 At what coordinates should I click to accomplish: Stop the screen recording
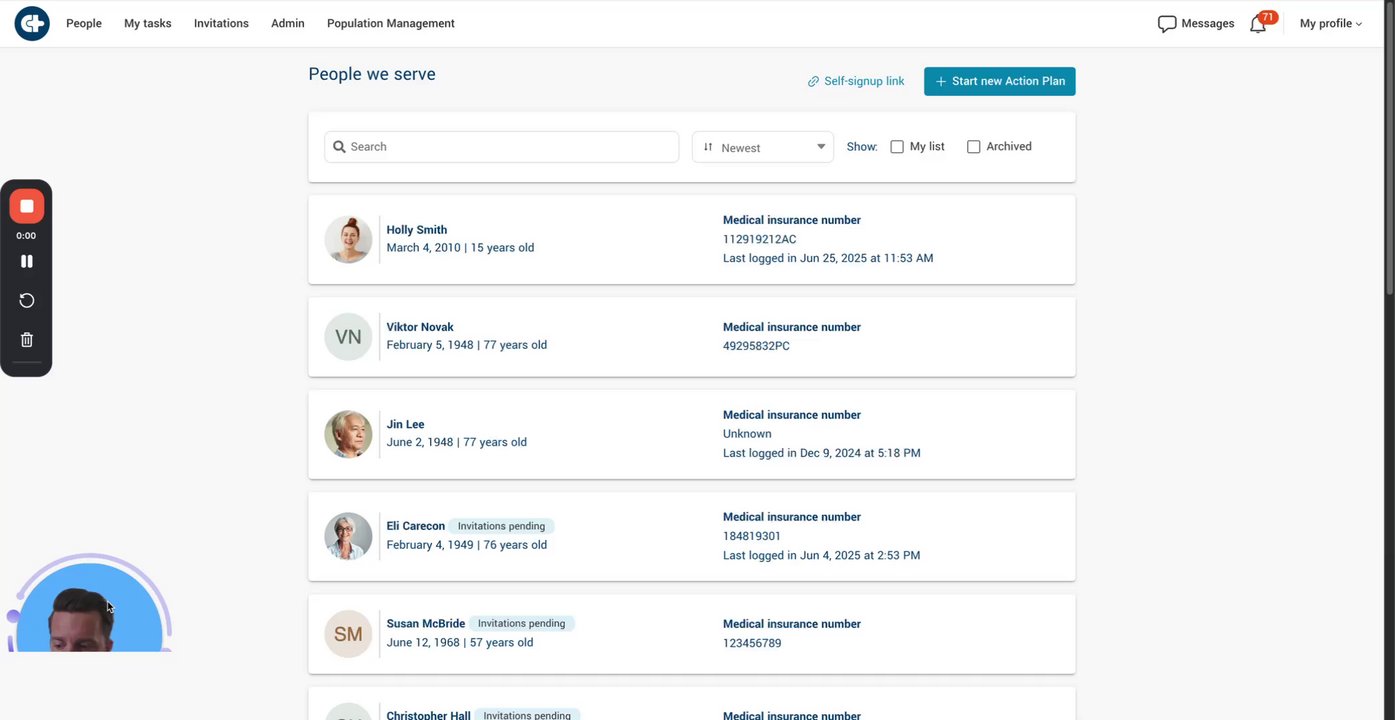27,206
